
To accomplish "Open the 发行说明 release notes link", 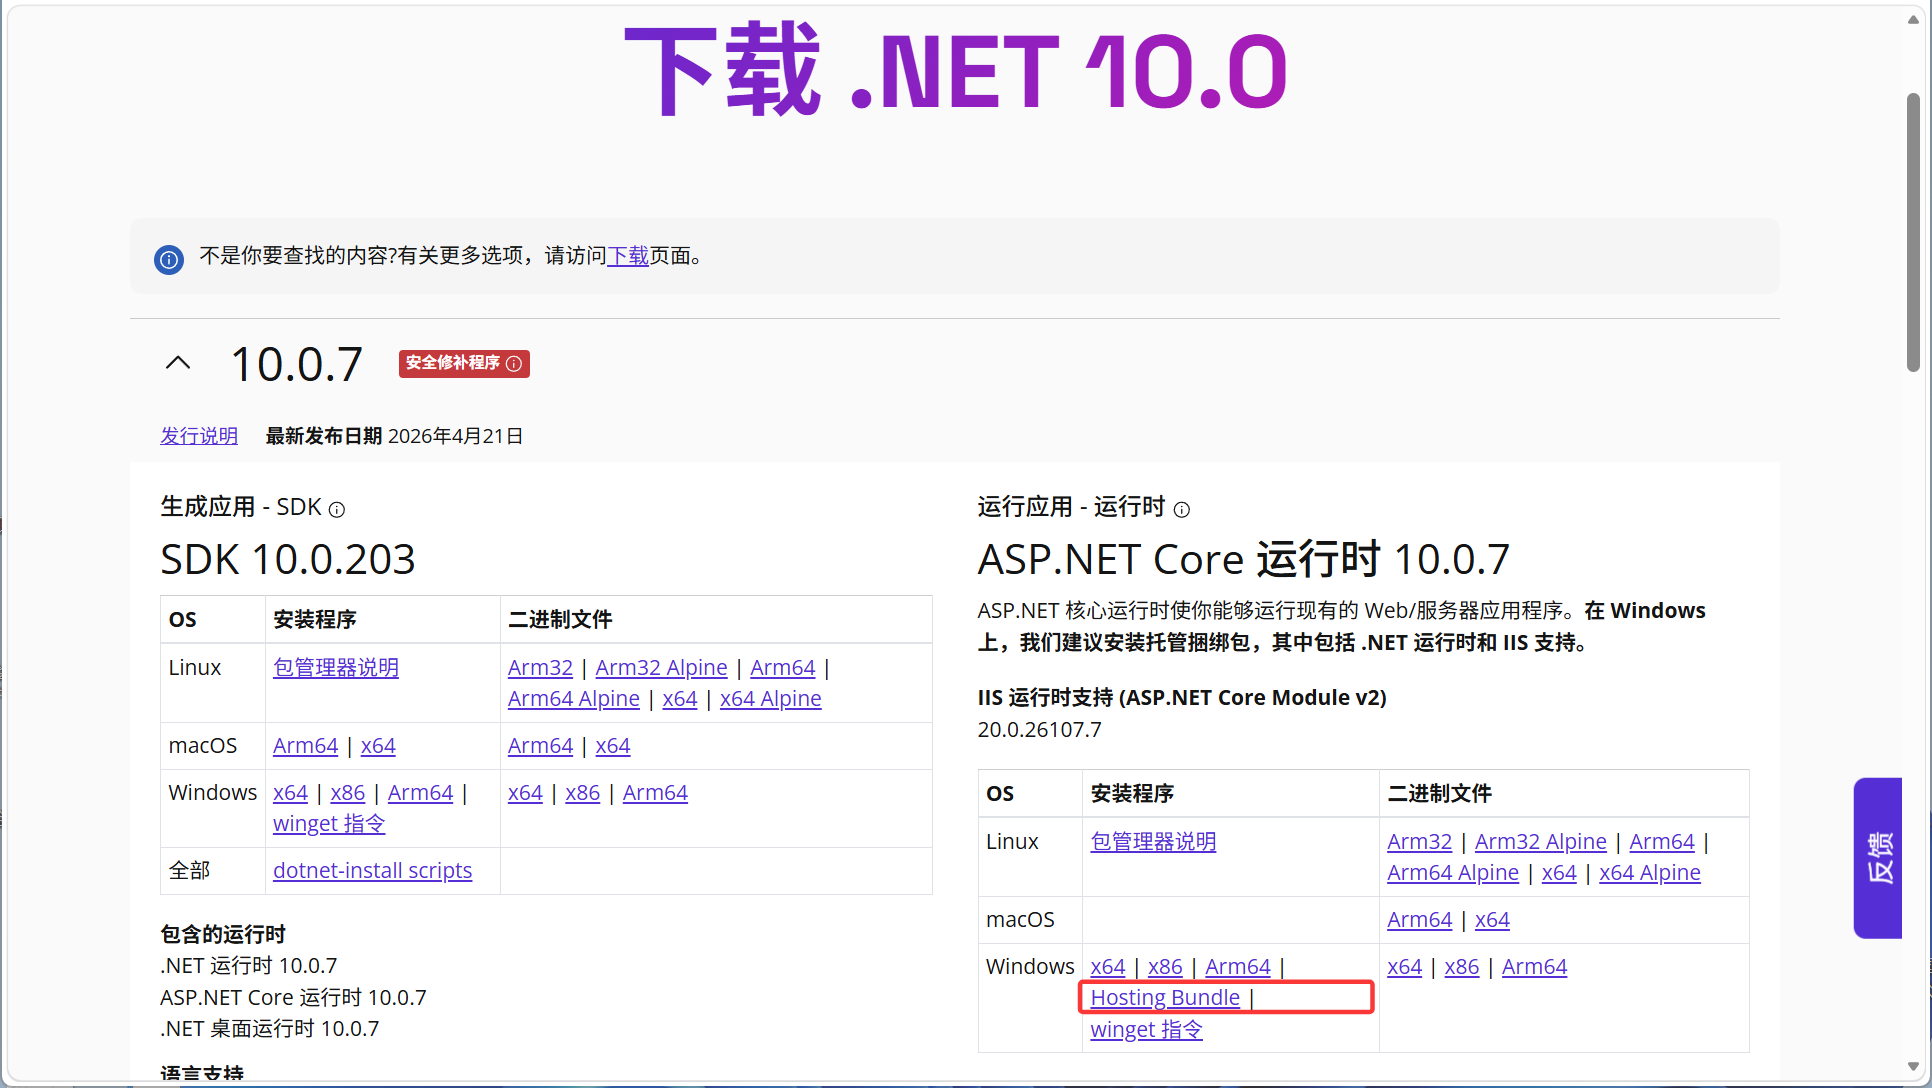I will coord(199,436).
